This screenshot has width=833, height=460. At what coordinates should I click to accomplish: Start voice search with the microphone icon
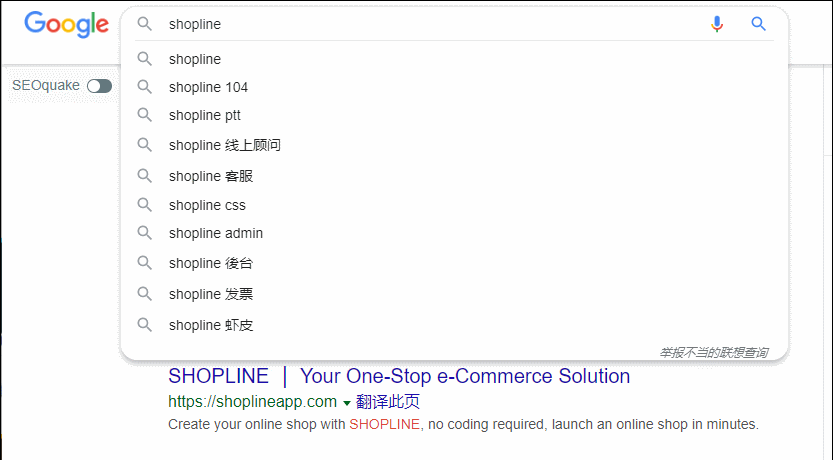717,24
